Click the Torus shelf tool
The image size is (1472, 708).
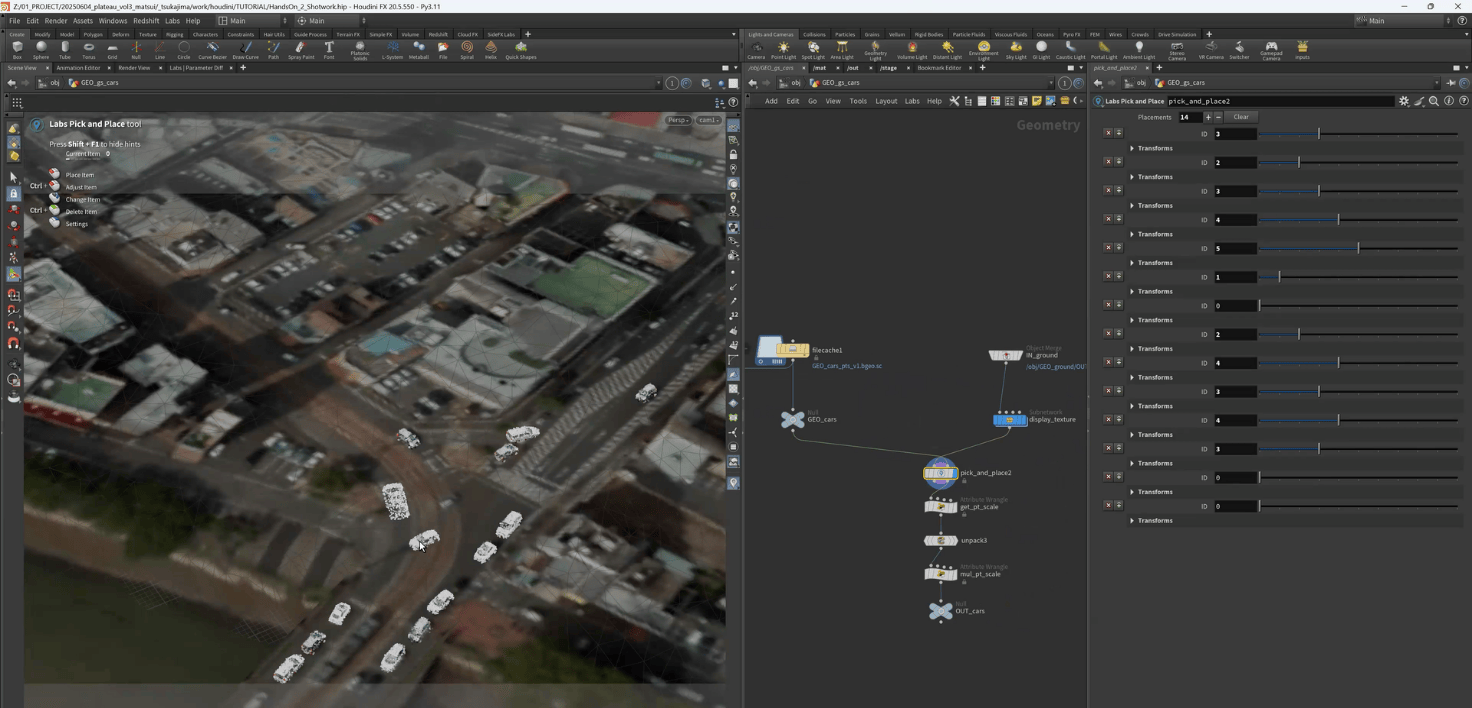[x=88, y=49]
